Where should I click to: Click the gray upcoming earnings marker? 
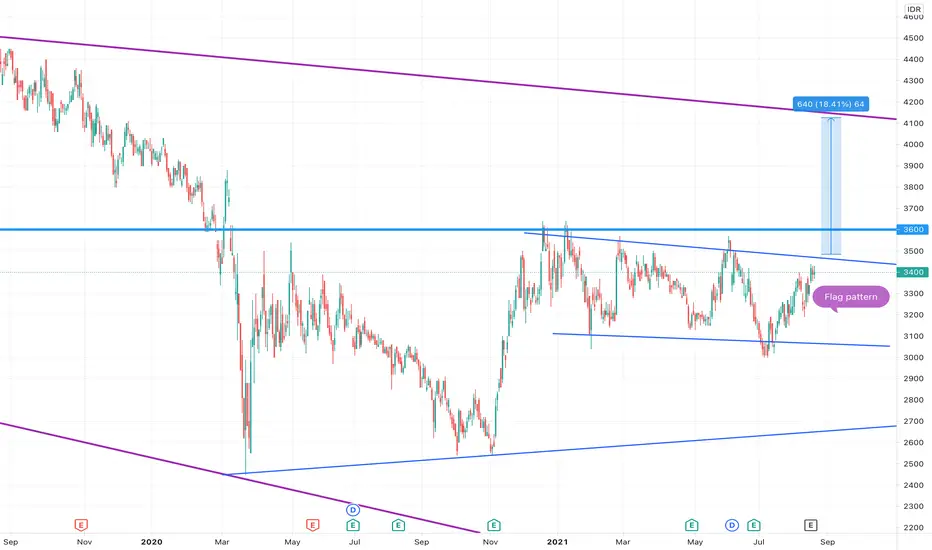811,525
